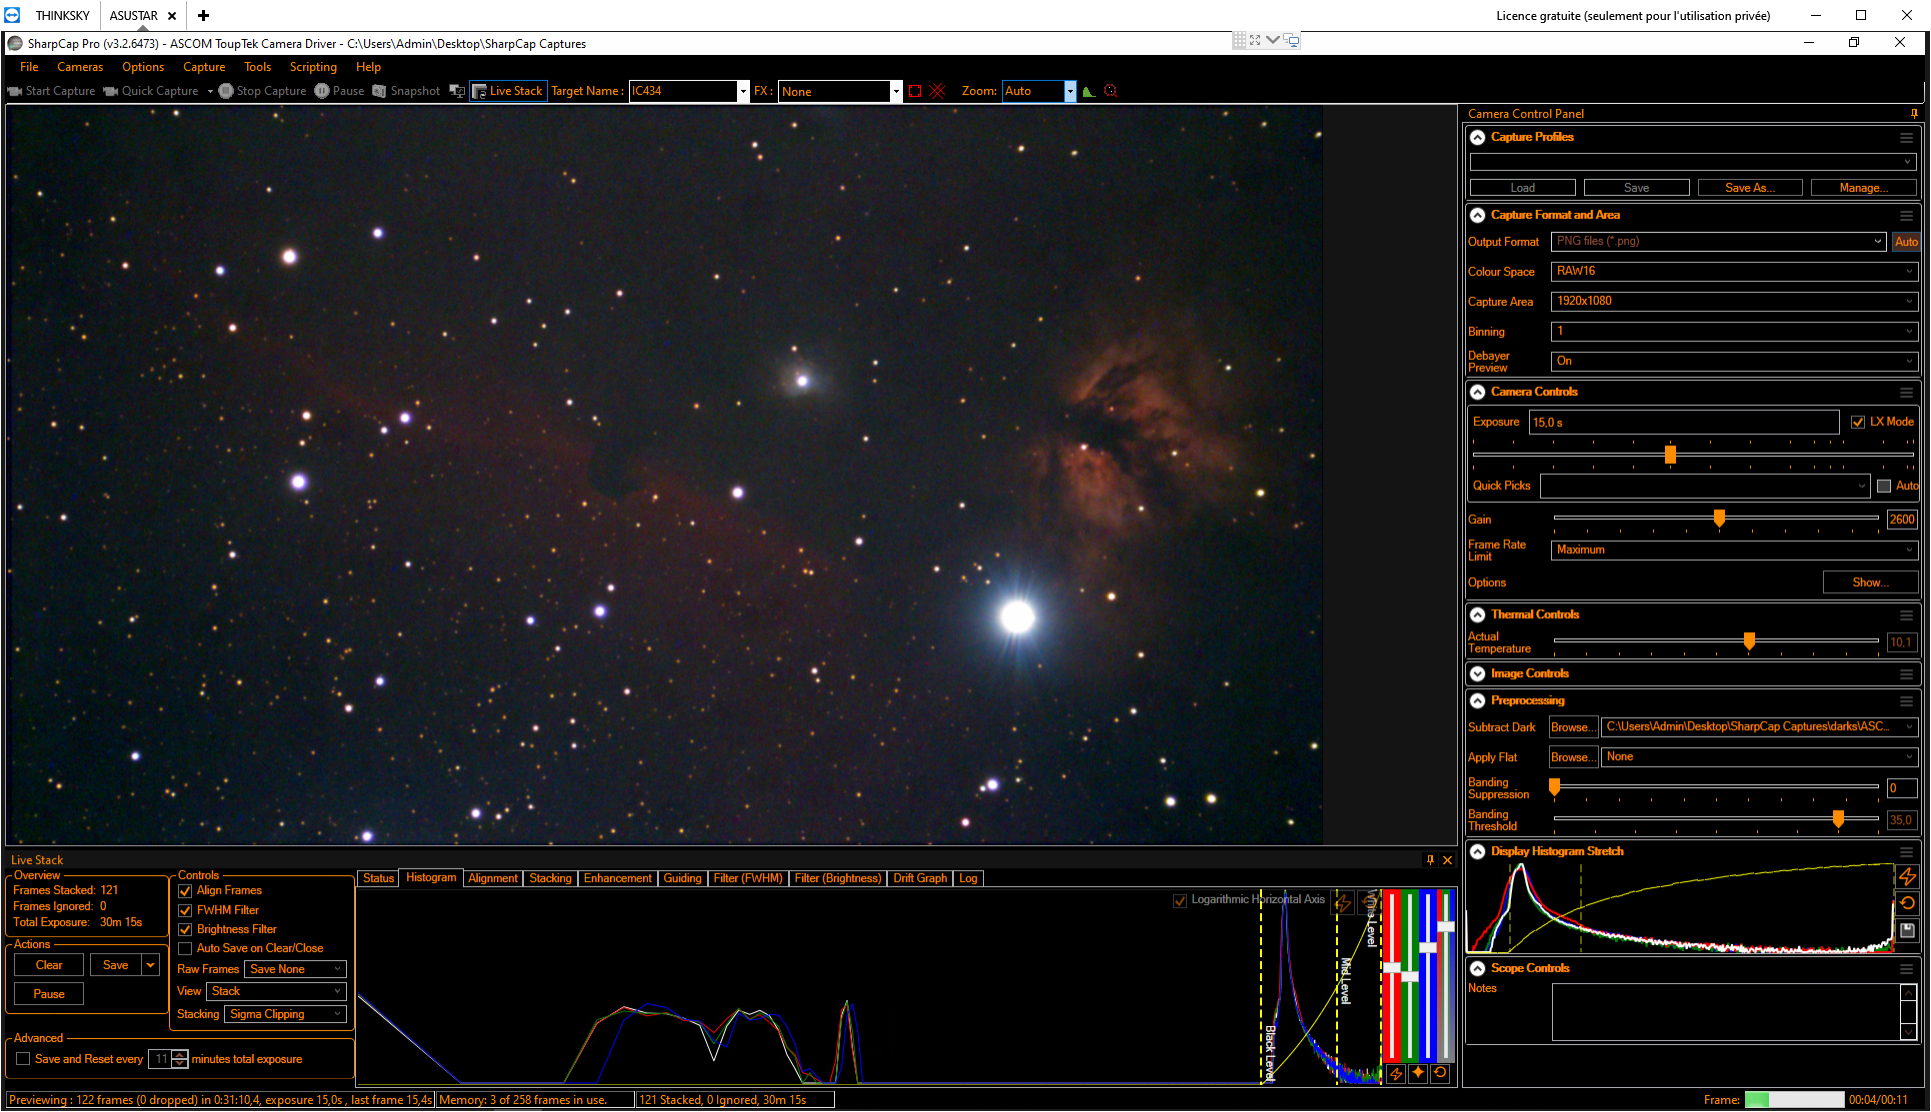Screen dimensions: 1931x1112
Task: Switch to the Drift Graph tab
Action: point(920,878)
